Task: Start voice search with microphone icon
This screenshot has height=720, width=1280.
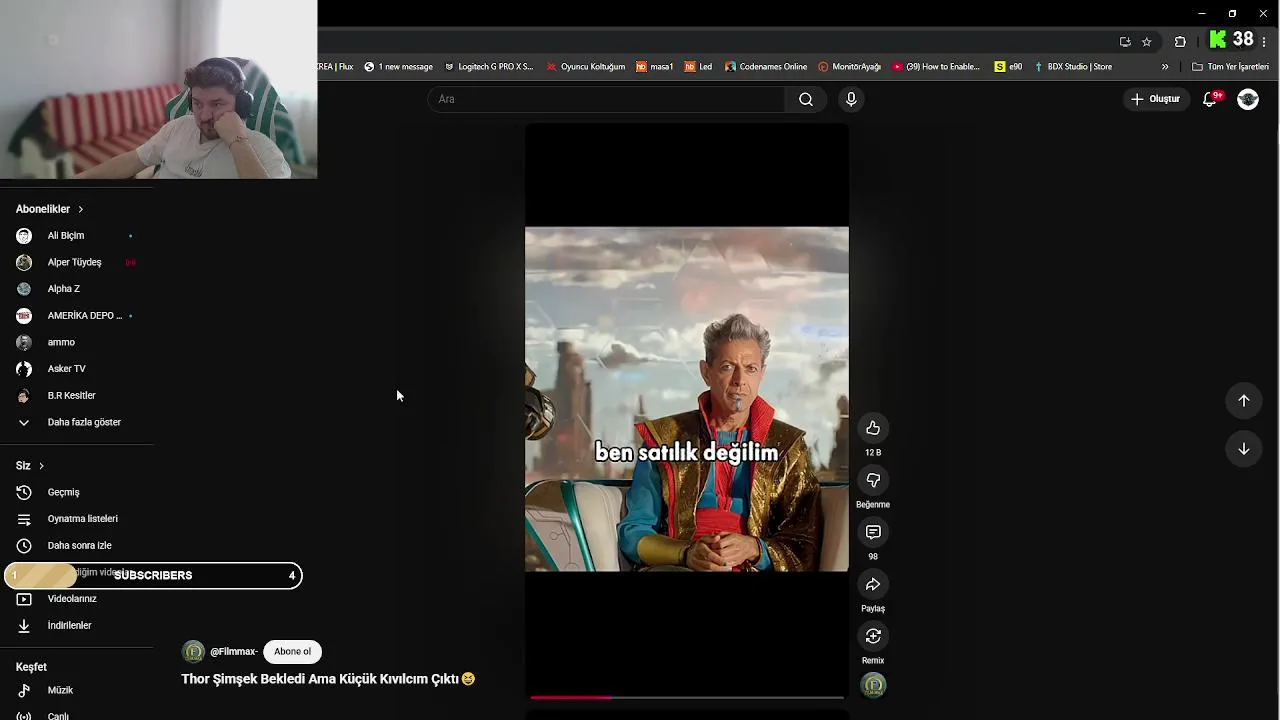Action: click(851, 99)
